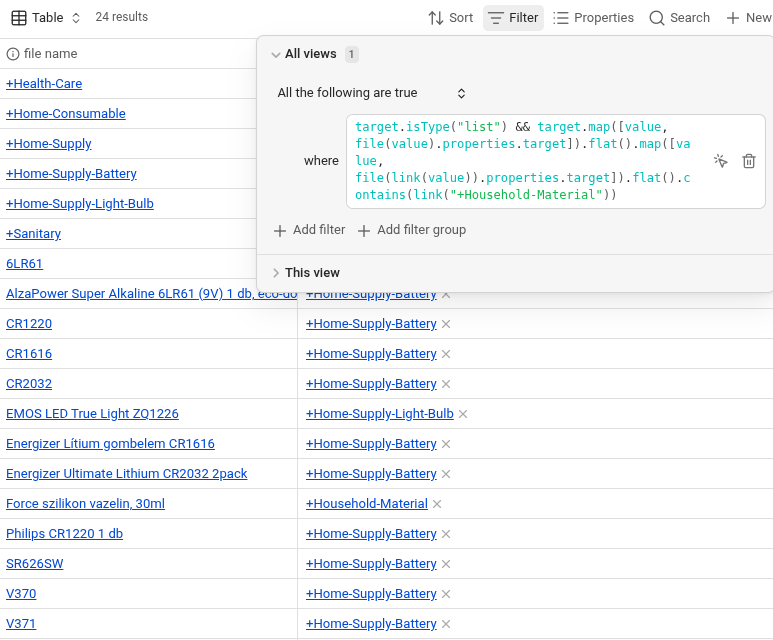Viewport: 773px width, 640px height.
Task: Open the +Health-Care file link
Action: coord(44,84)
